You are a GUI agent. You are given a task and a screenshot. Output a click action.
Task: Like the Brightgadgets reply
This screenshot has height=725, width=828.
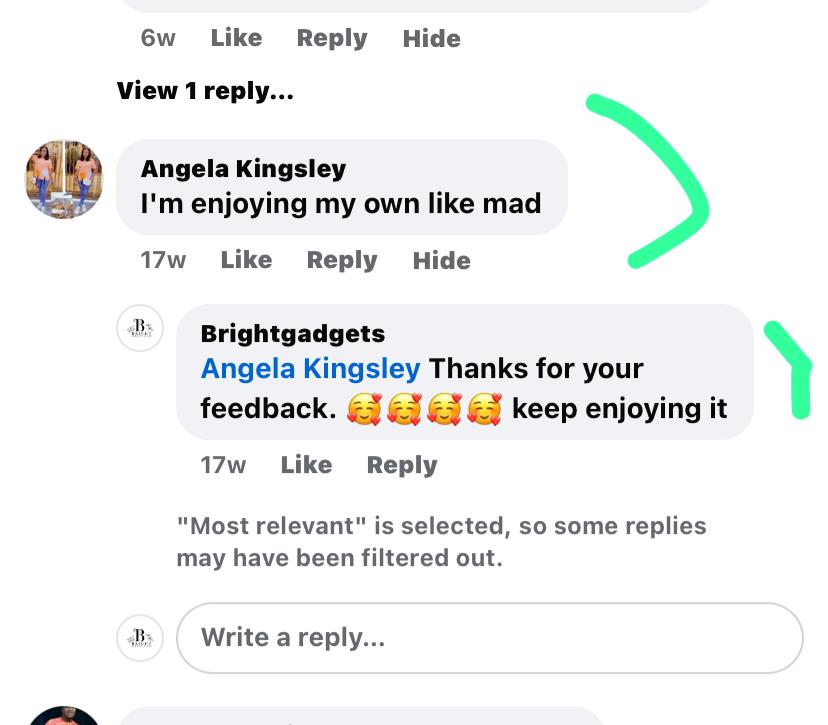306,465
